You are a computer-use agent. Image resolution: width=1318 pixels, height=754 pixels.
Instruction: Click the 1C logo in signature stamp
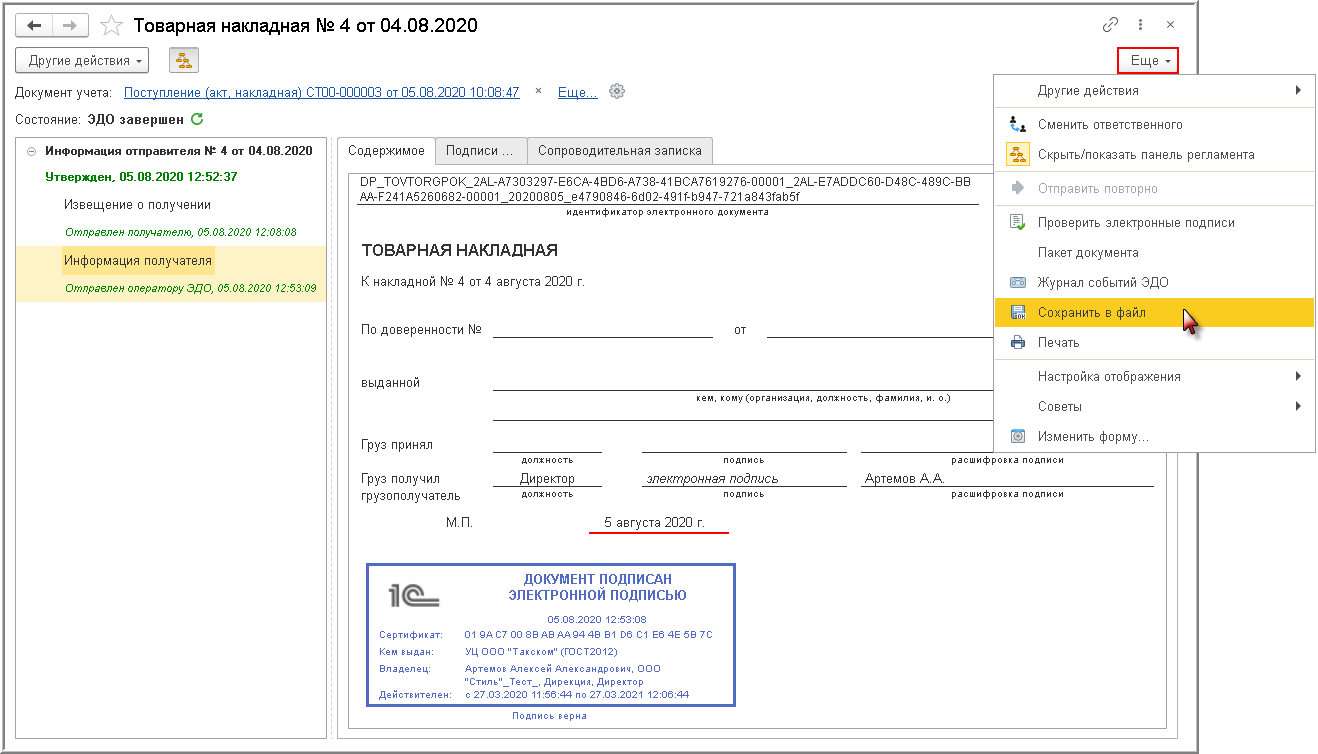click(x=414, y=596)
